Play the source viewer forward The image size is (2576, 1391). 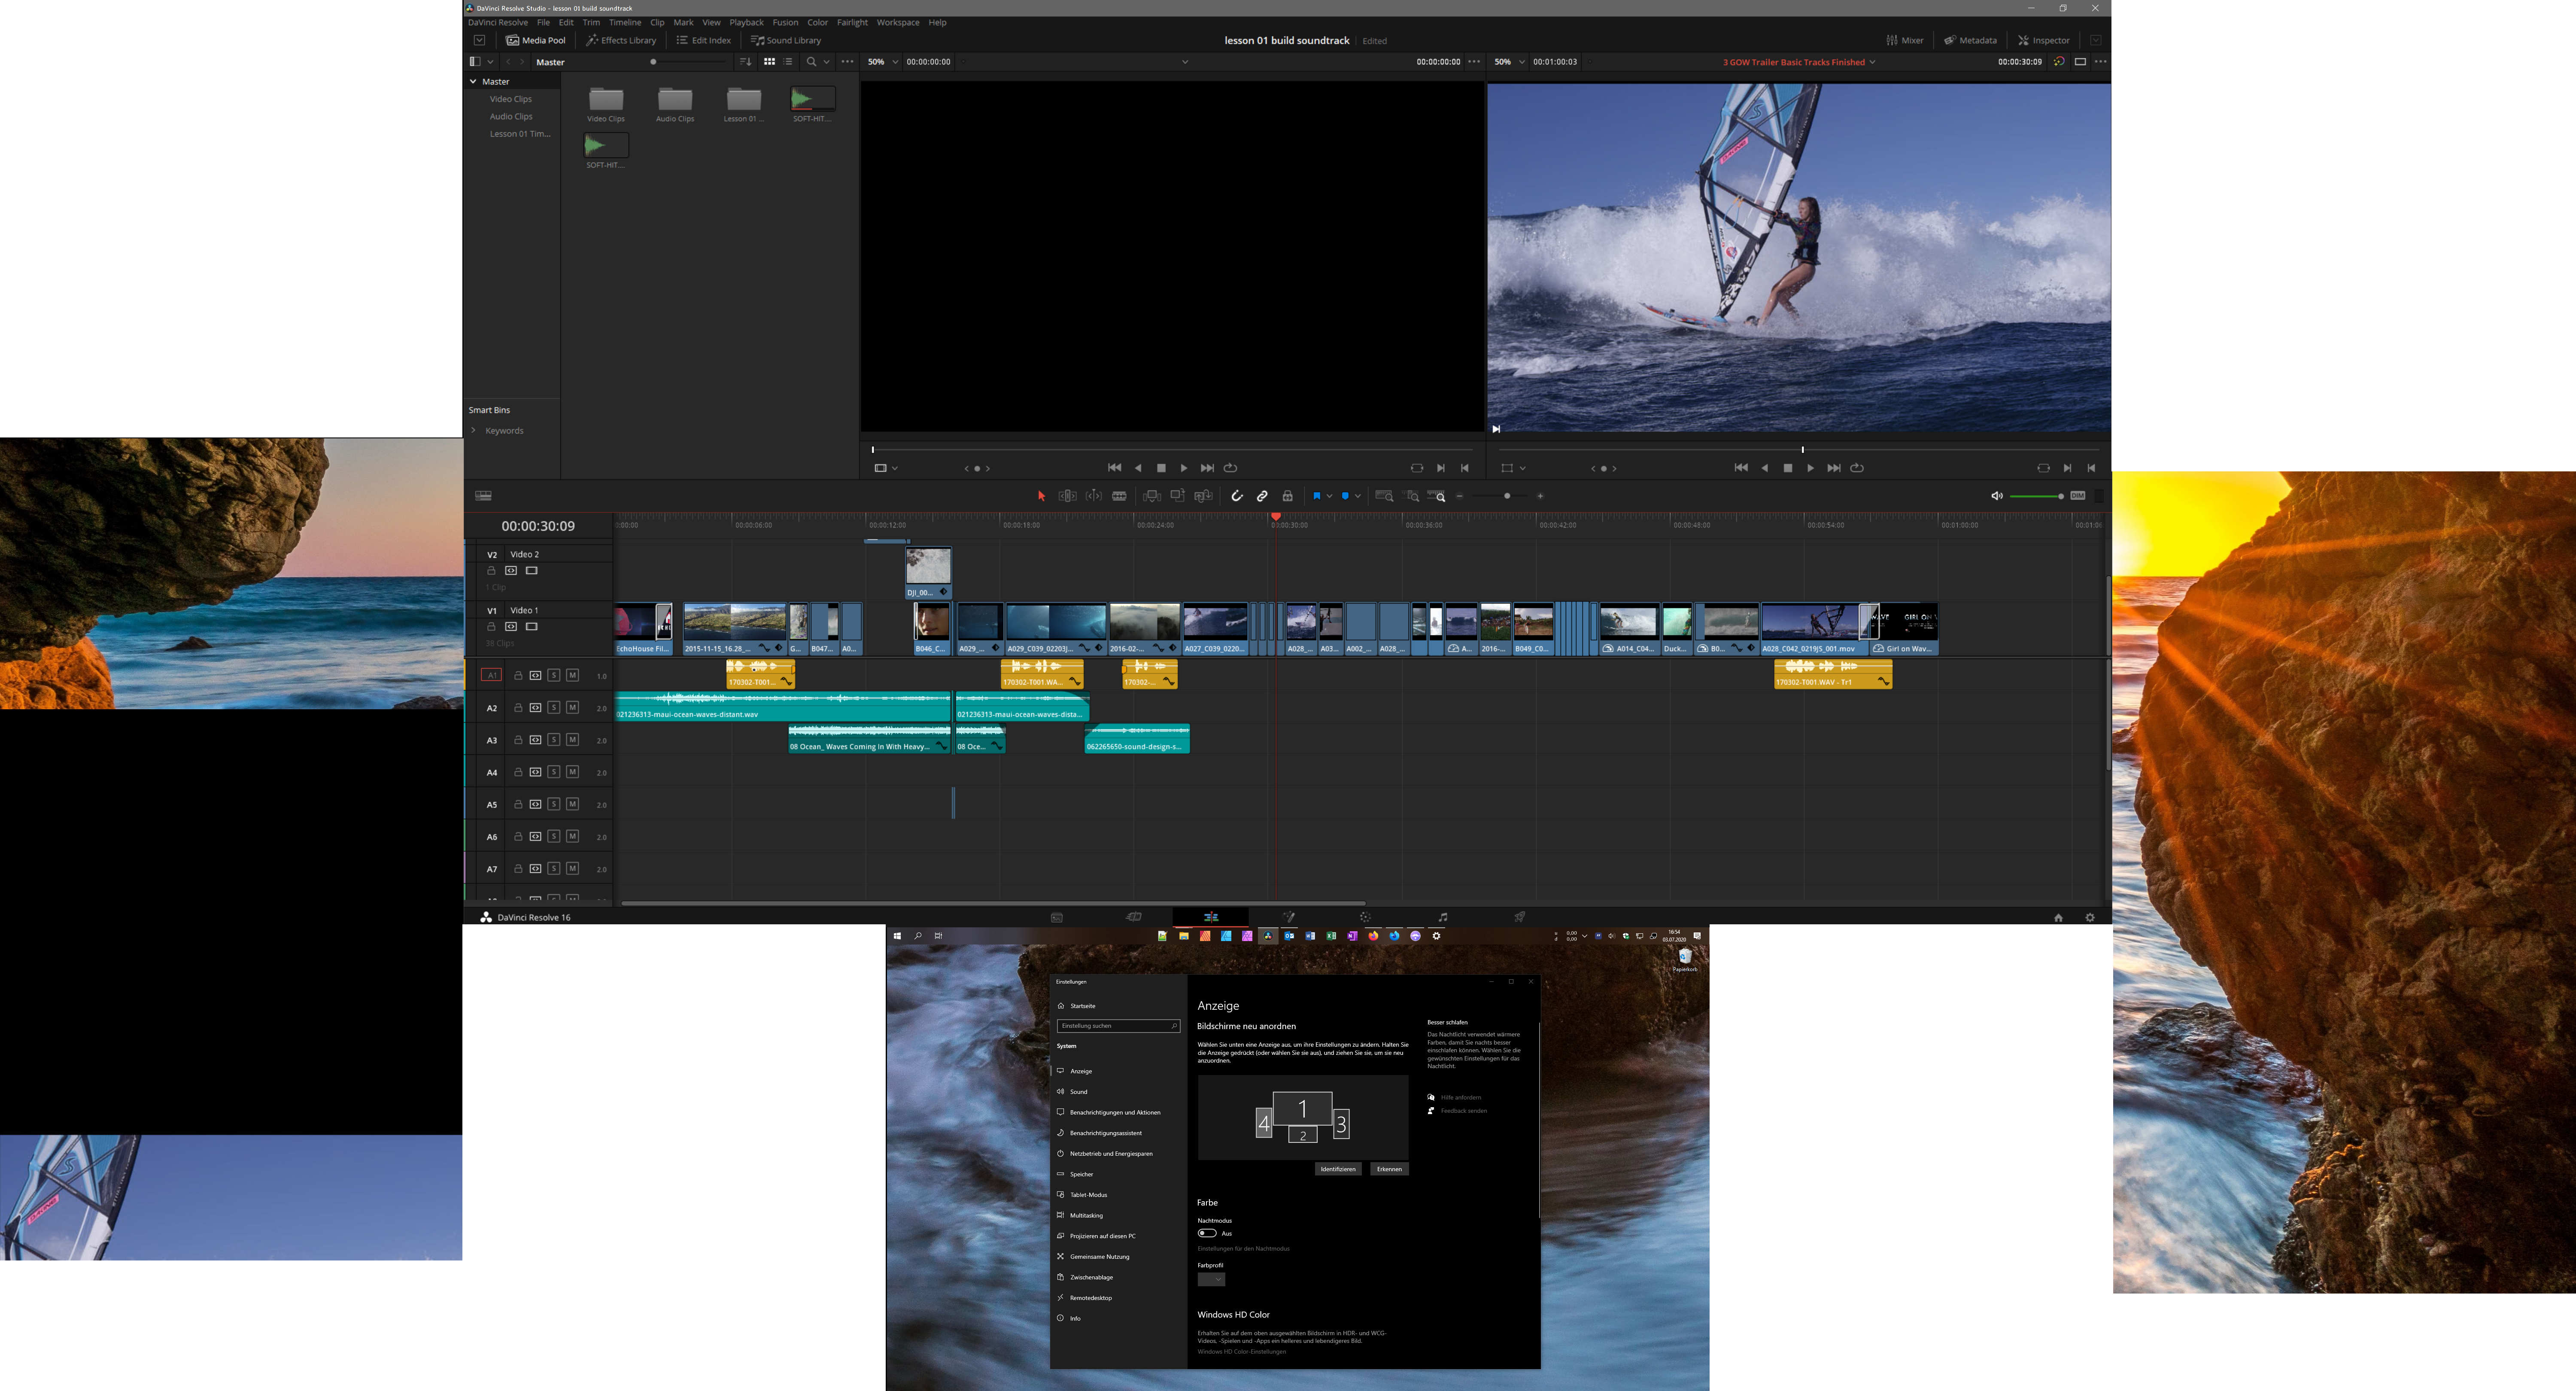(1184, 468)
